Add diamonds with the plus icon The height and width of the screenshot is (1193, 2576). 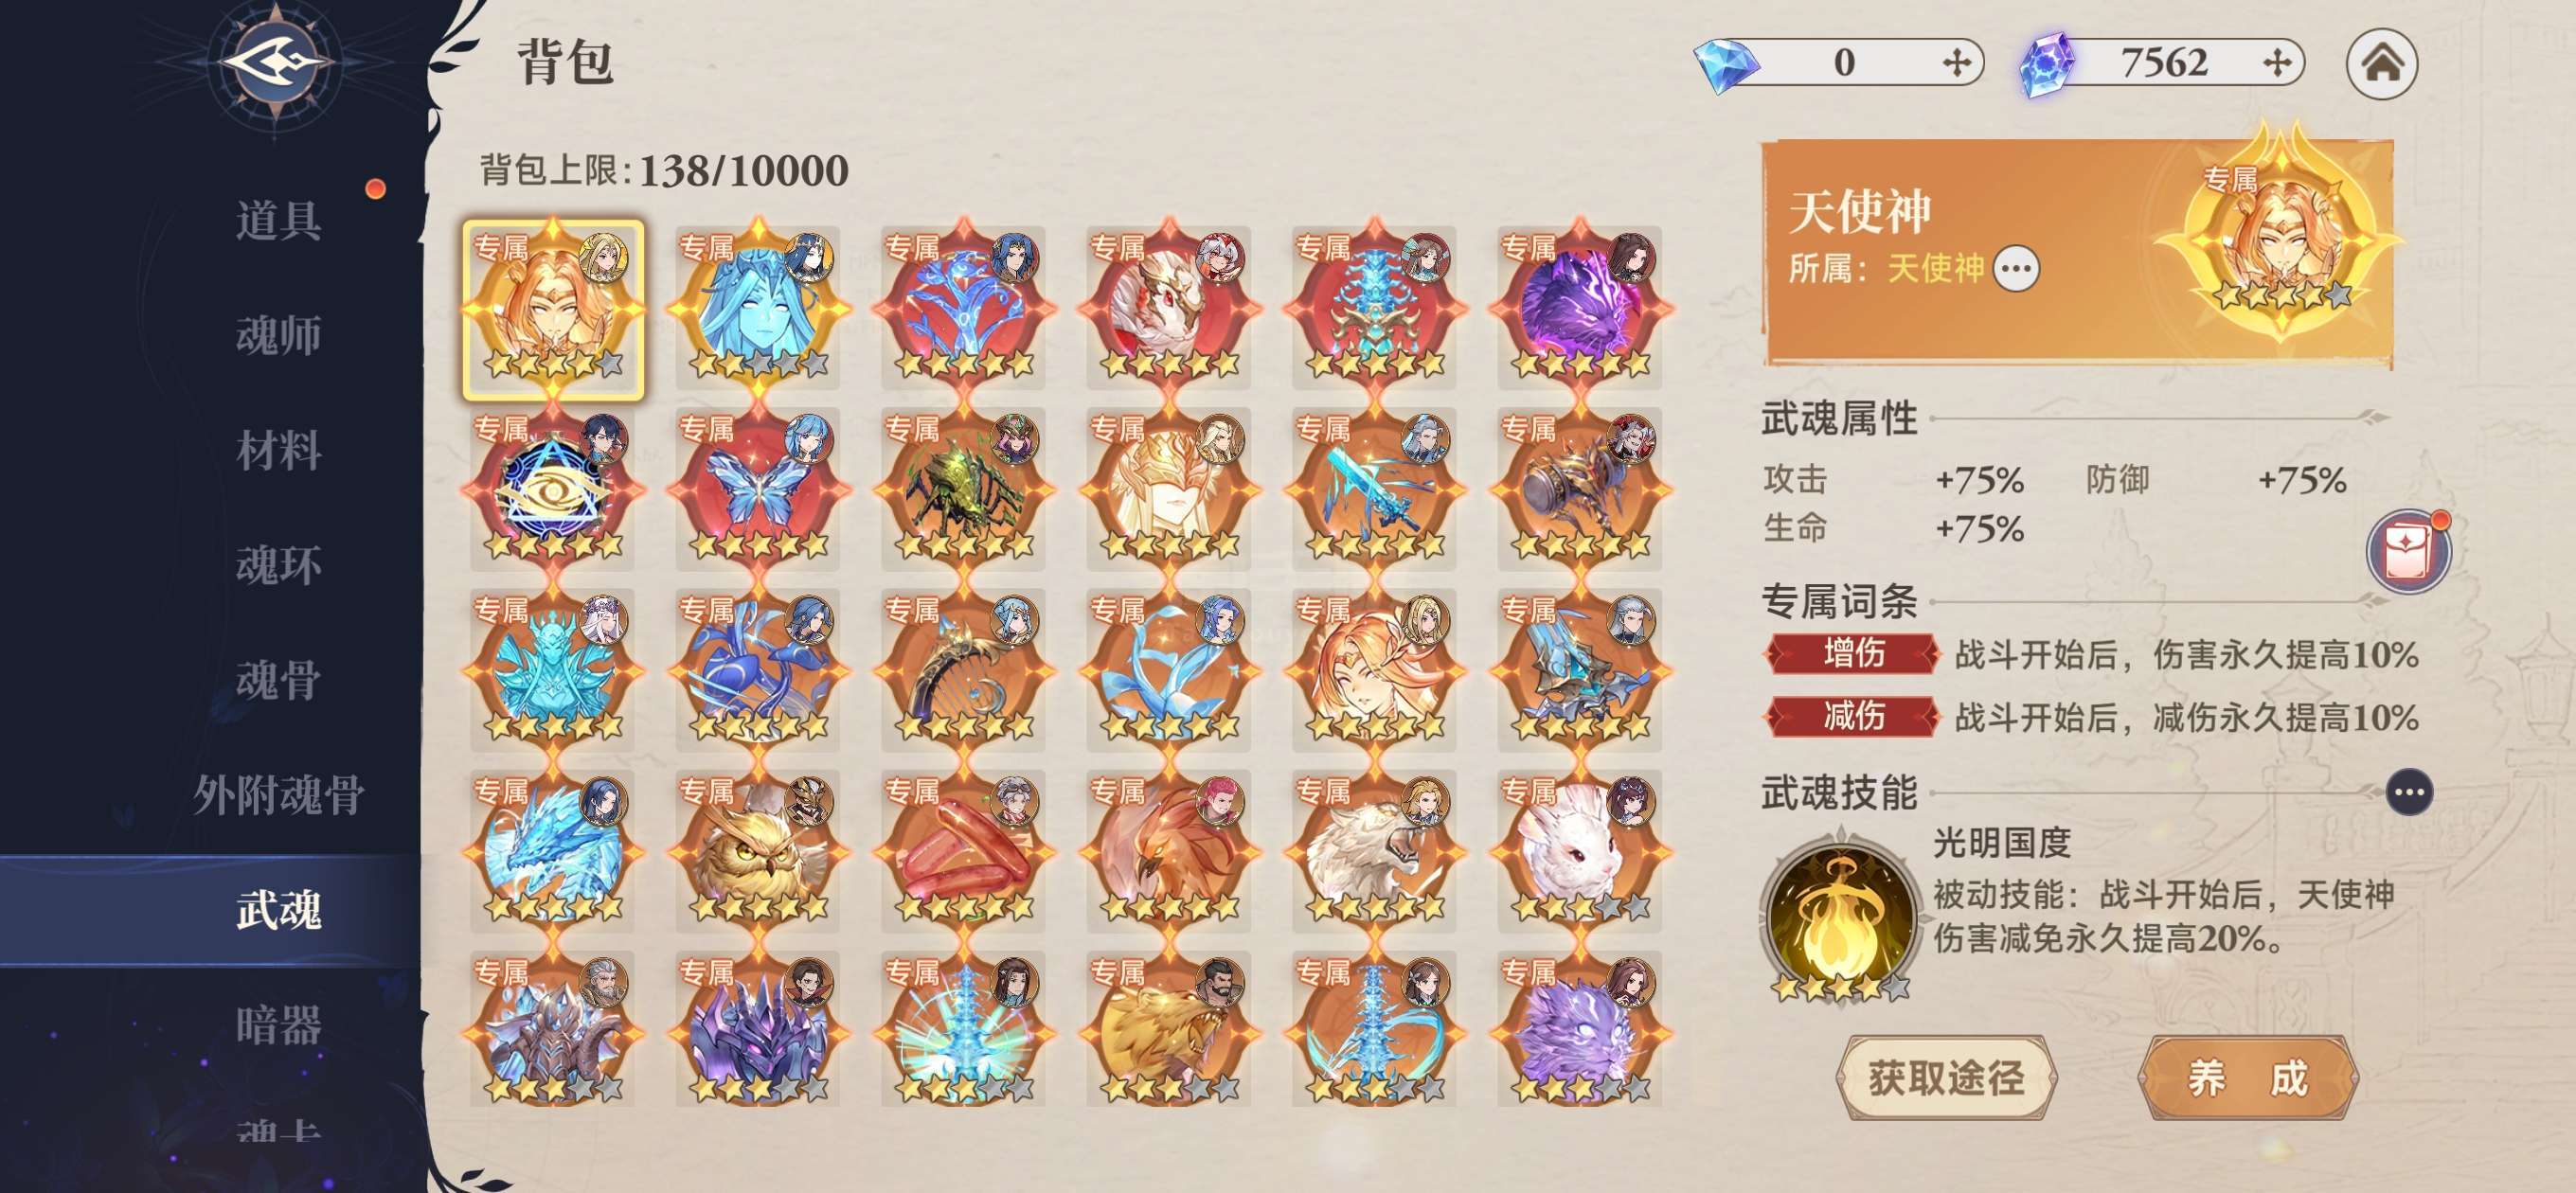(x=1956, y=63)
